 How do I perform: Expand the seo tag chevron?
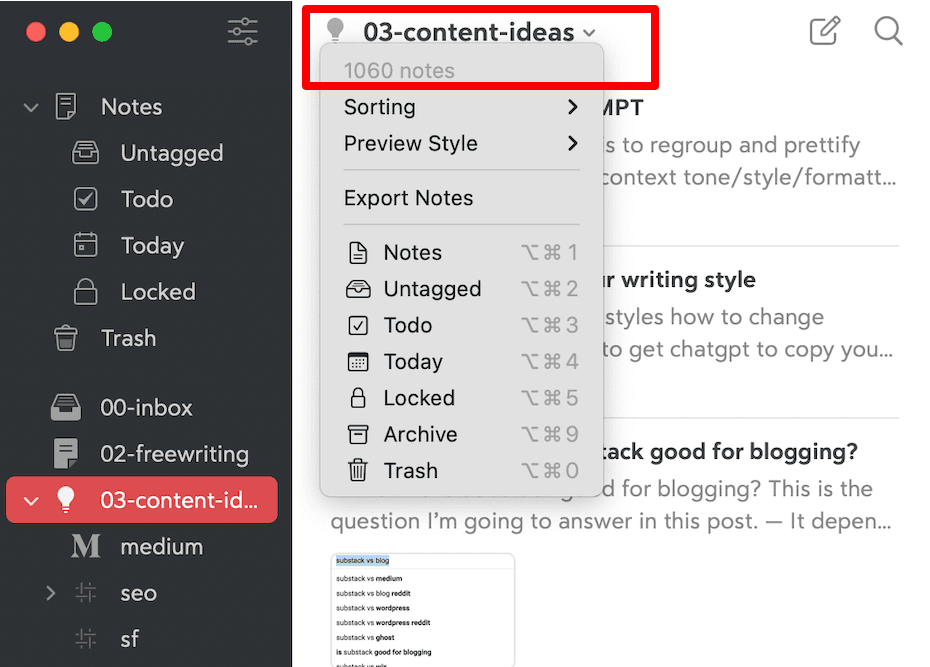point(51,592)
